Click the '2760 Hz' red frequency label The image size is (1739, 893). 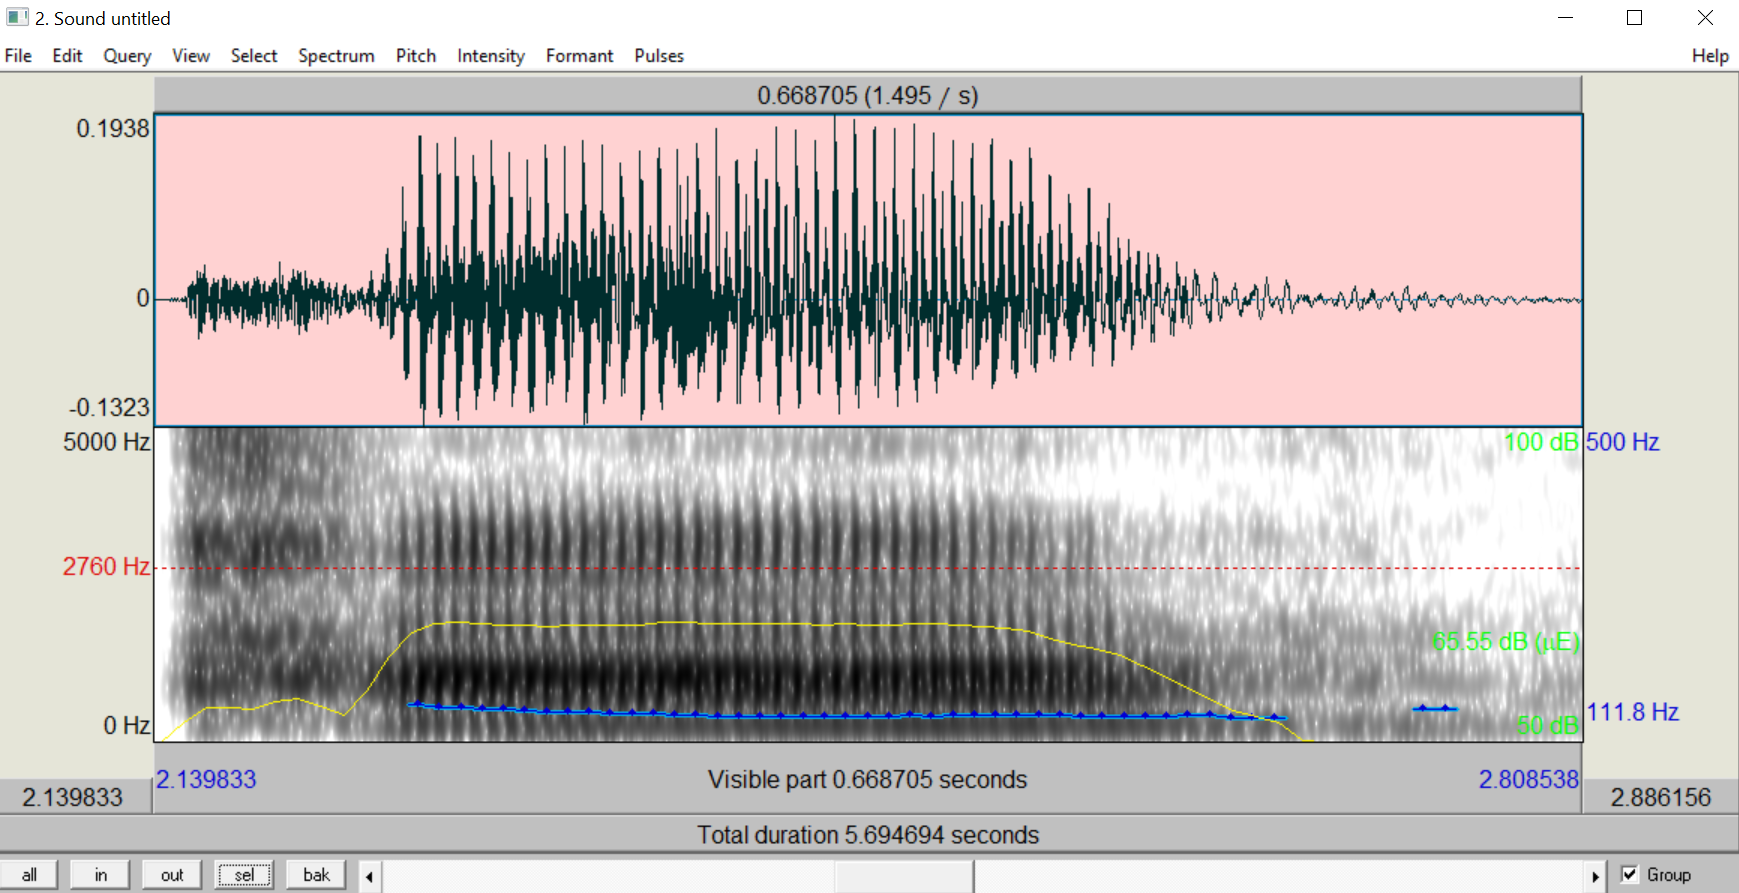[x=106, y=566]
